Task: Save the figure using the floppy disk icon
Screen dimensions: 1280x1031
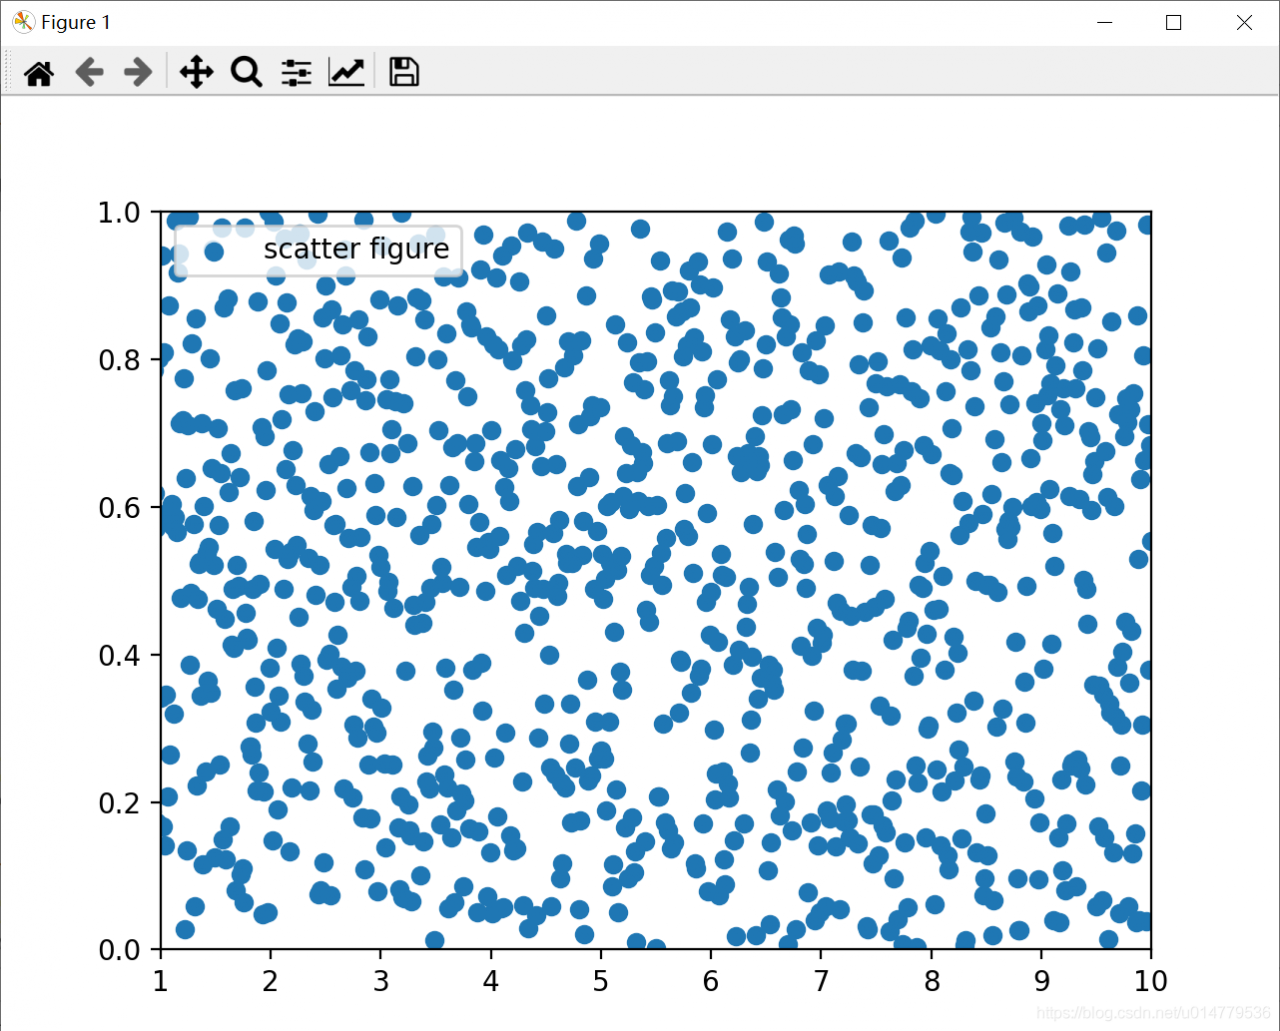Action: coord(403,71)
